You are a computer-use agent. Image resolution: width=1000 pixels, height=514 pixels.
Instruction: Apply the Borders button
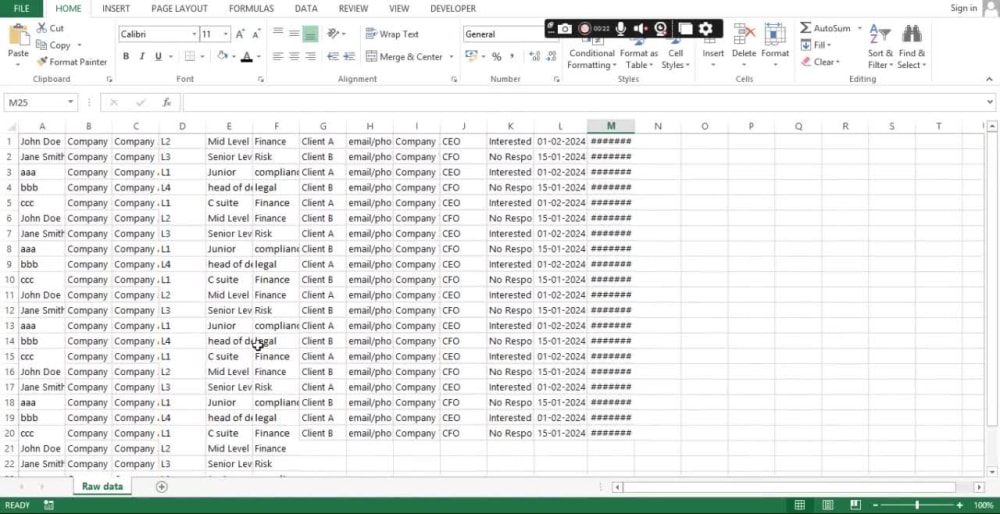tap(189, 56)
